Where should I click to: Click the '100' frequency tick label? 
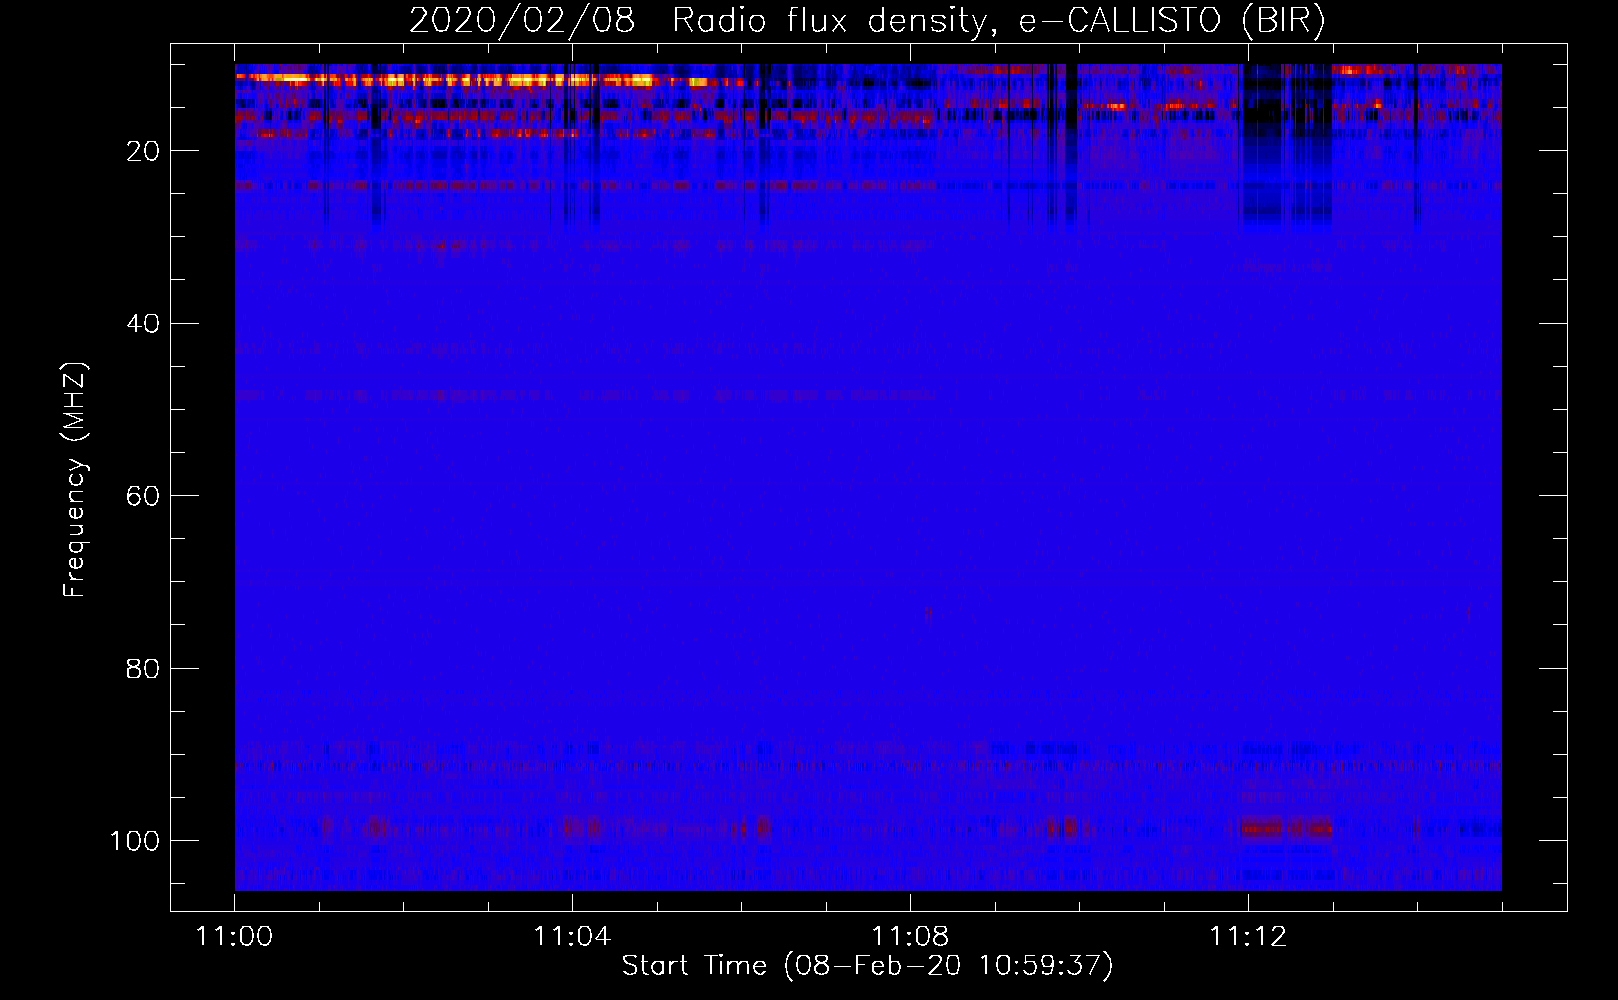coord(135,841)
